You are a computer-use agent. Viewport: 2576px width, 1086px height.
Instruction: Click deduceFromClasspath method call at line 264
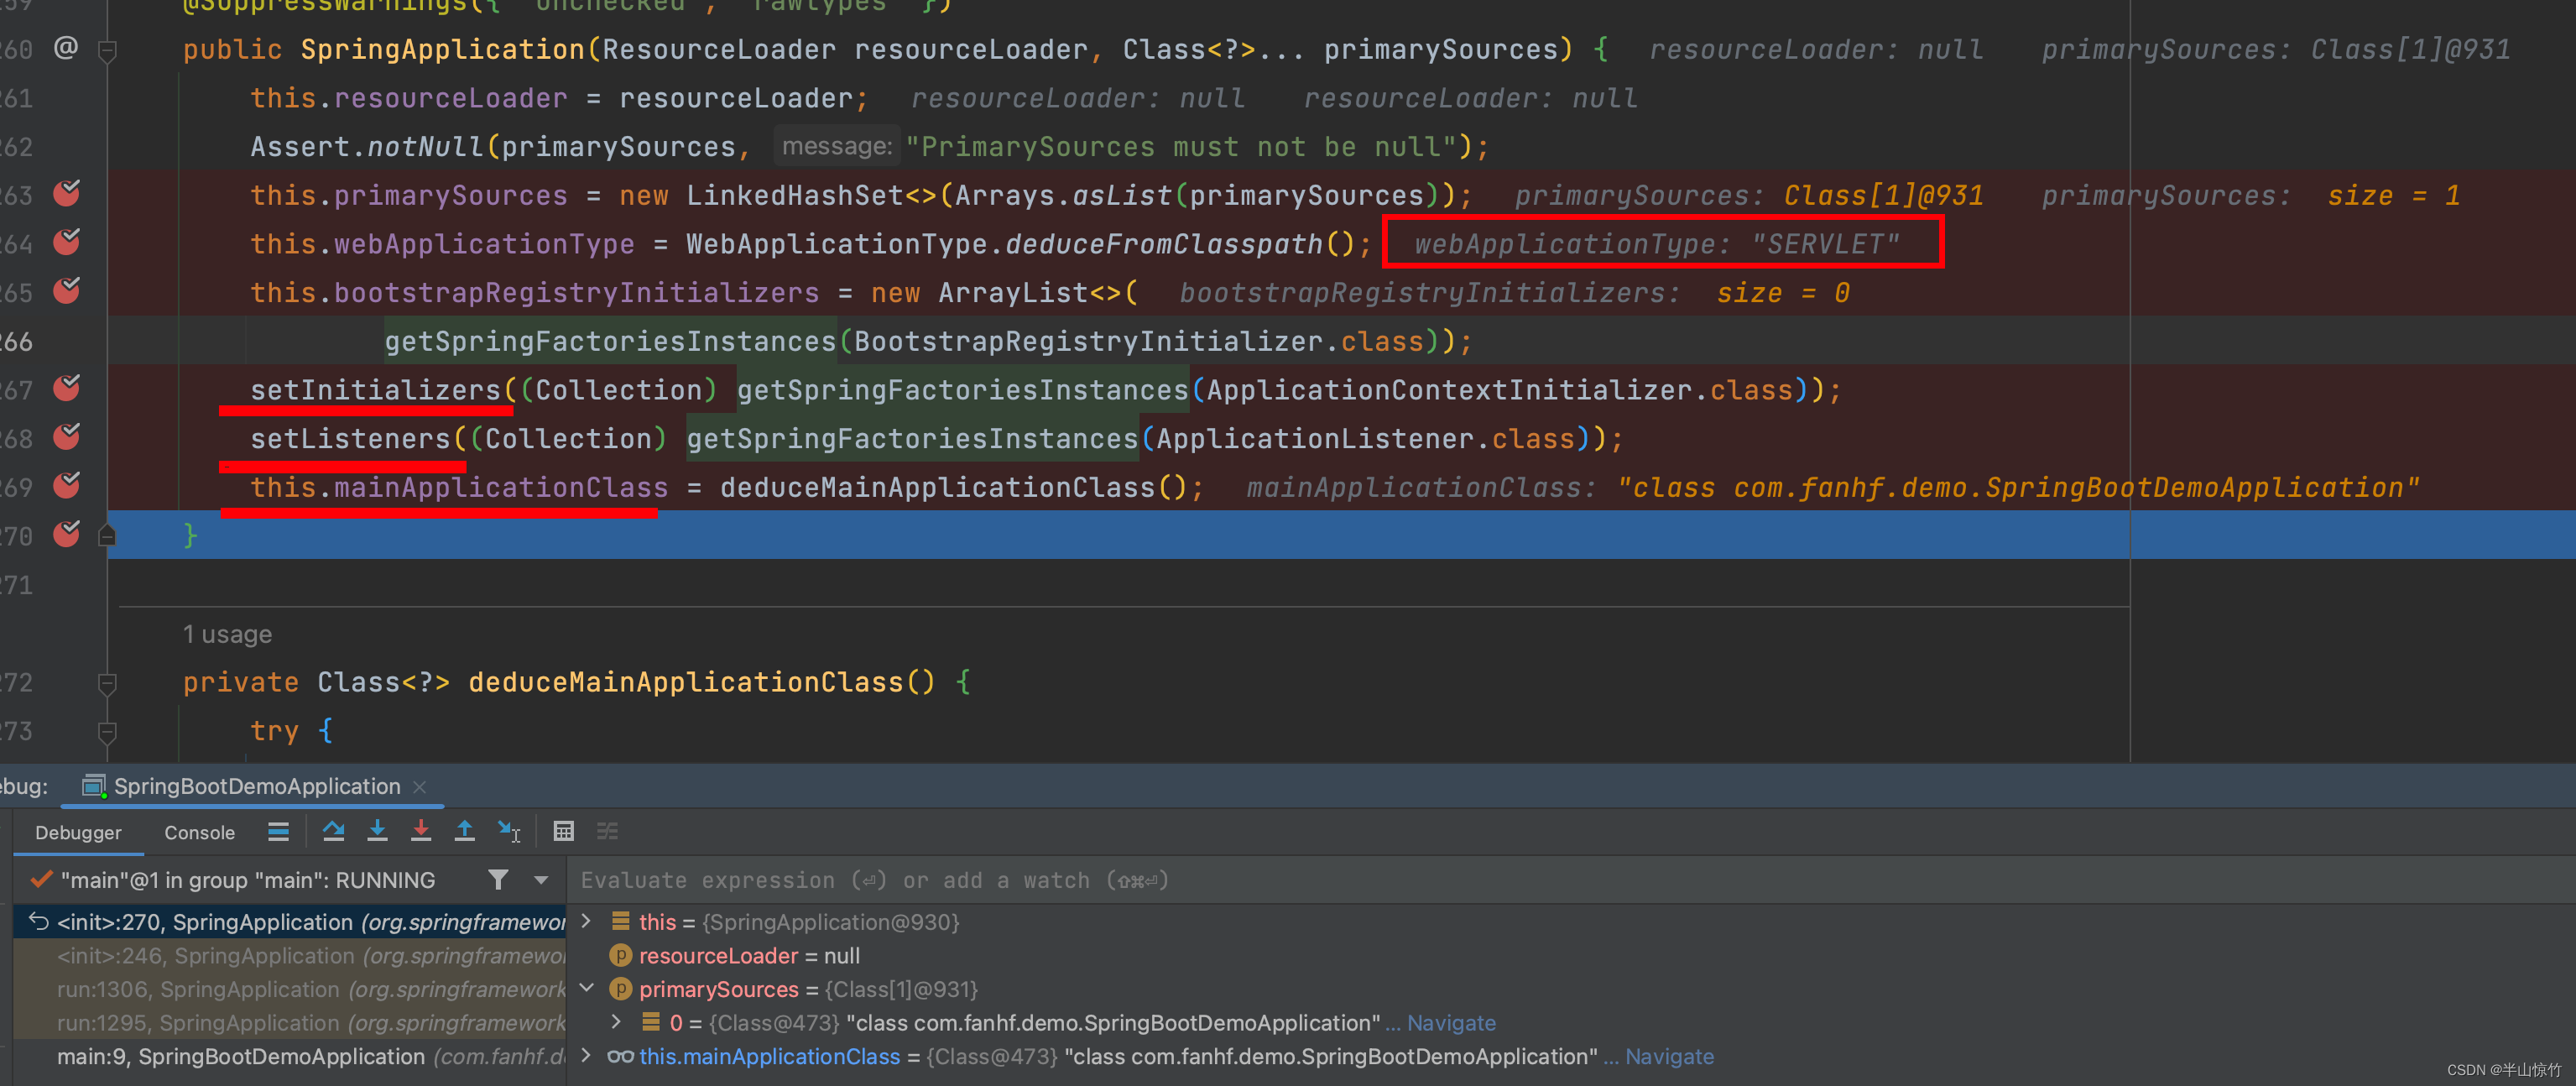[x=1163, y=244]
